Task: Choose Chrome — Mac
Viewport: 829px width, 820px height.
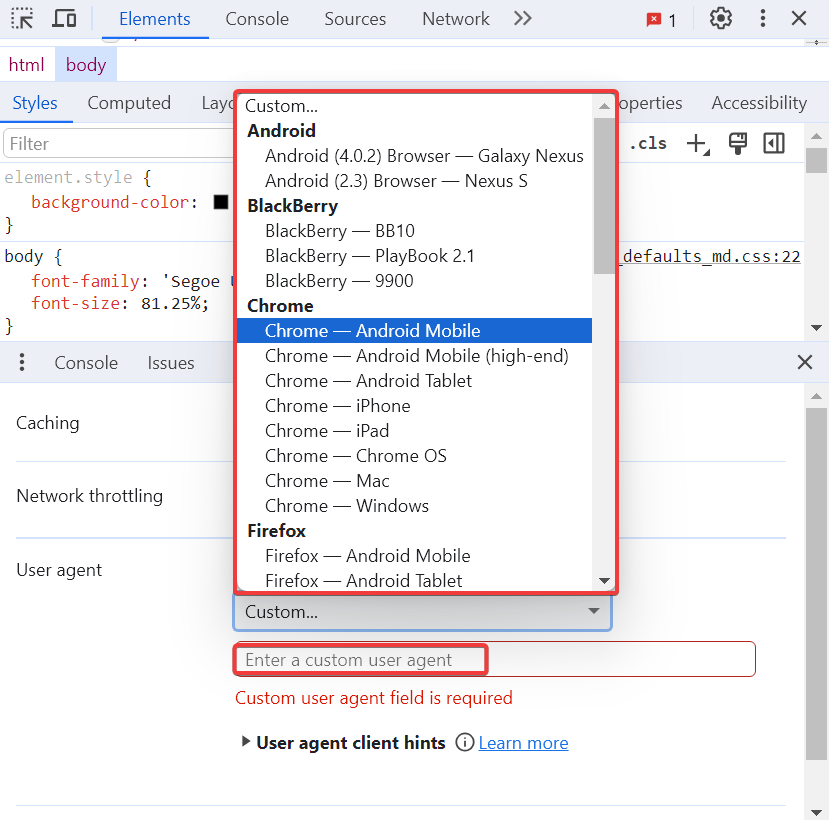Action: click(414, 481)
